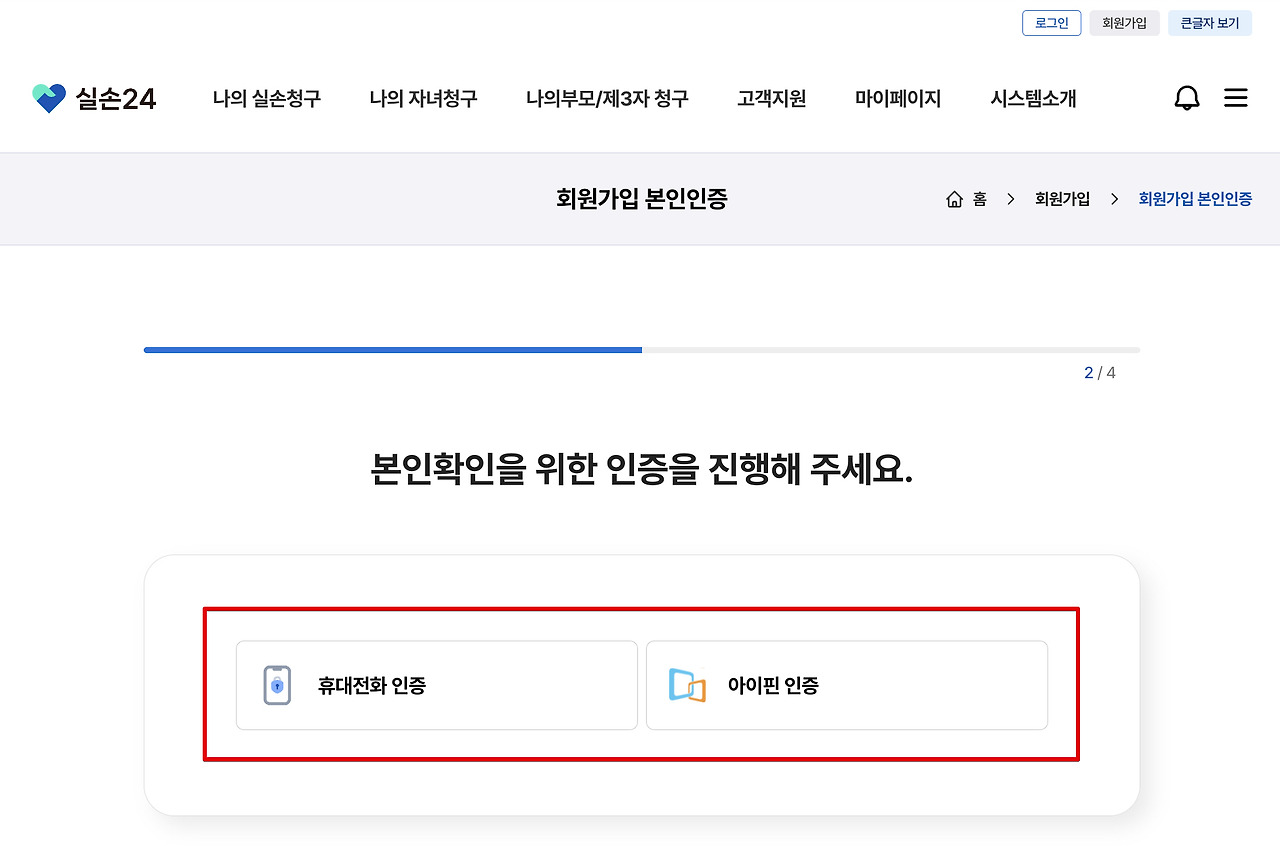Select 휴대전화 인증 verification method
1280x846 pixels.
(x=437, y=685)
